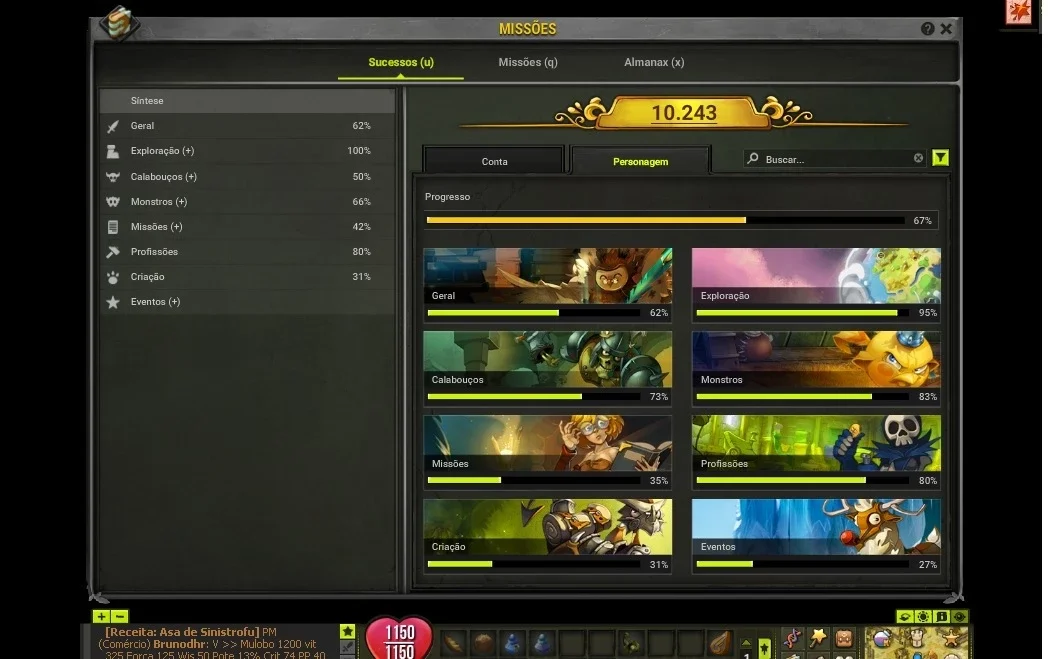Screen dimensions: 1048x659
Task: Switch to Sucessos (u) tab
Action: pyautogui.click(x=401, y=62)
